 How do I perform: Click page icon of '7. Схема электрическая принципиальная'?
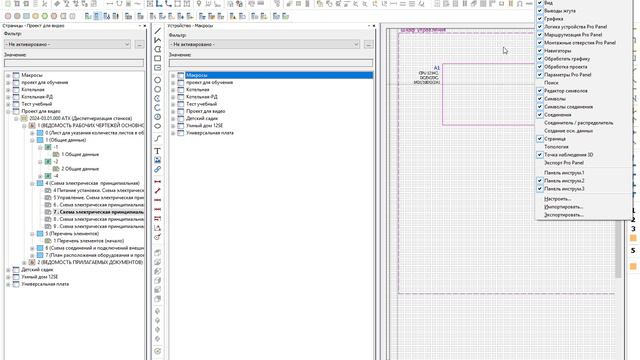48,212
